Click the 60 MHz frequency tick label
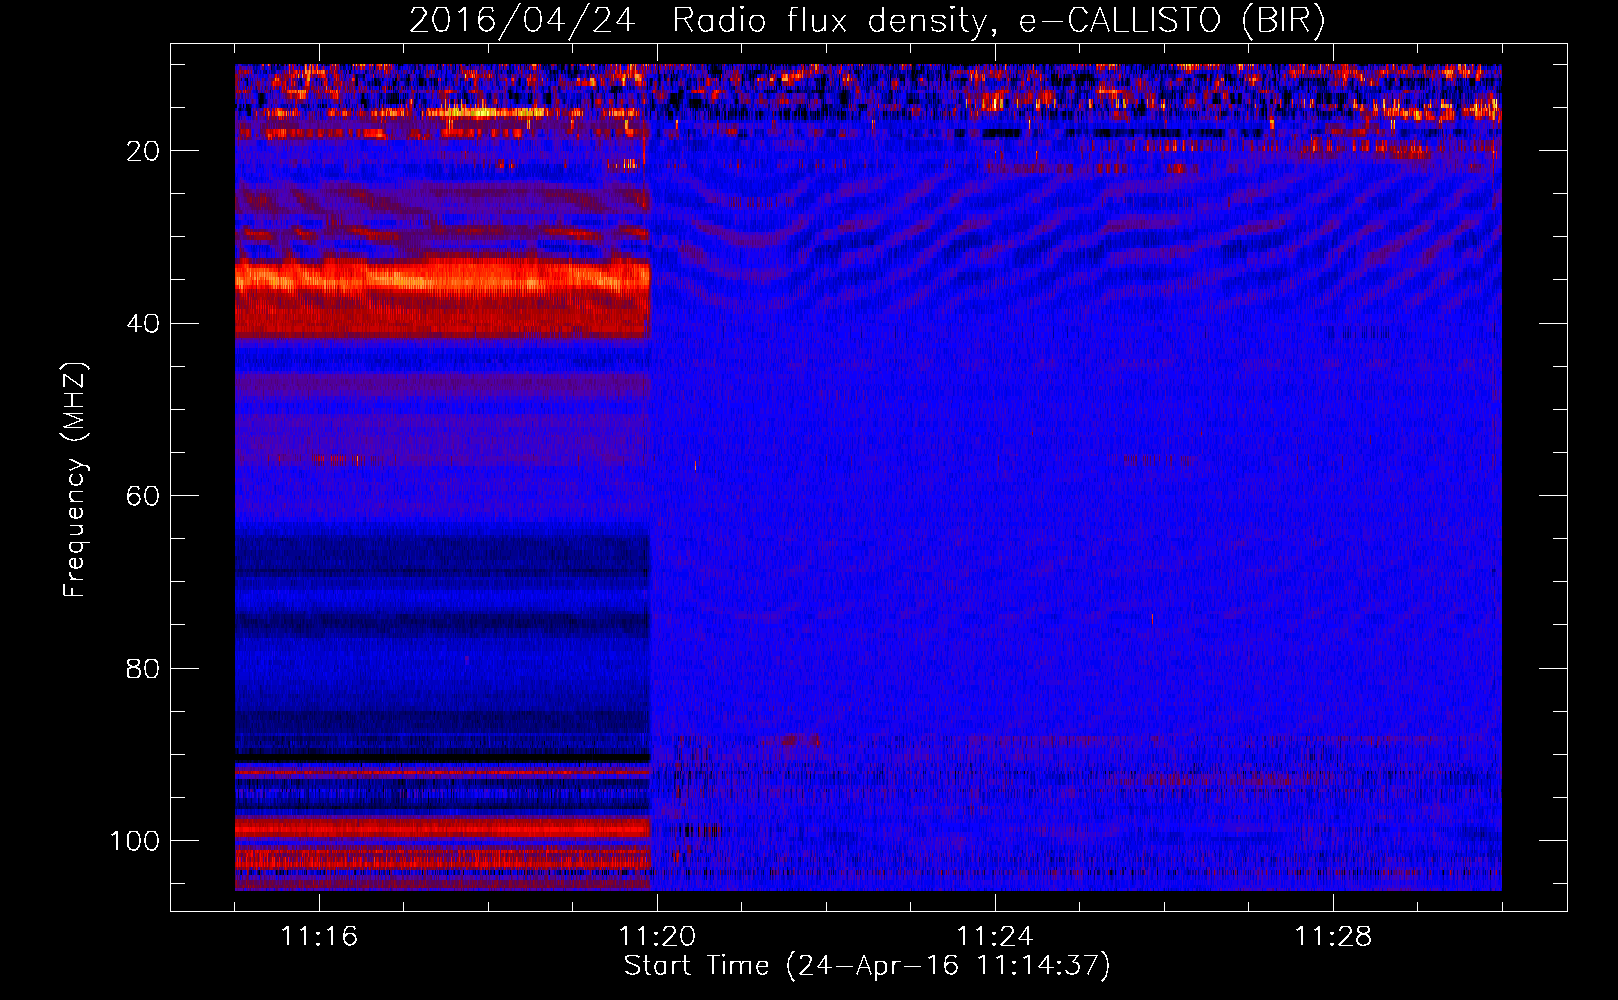1618x1000 pixels. 143,496
